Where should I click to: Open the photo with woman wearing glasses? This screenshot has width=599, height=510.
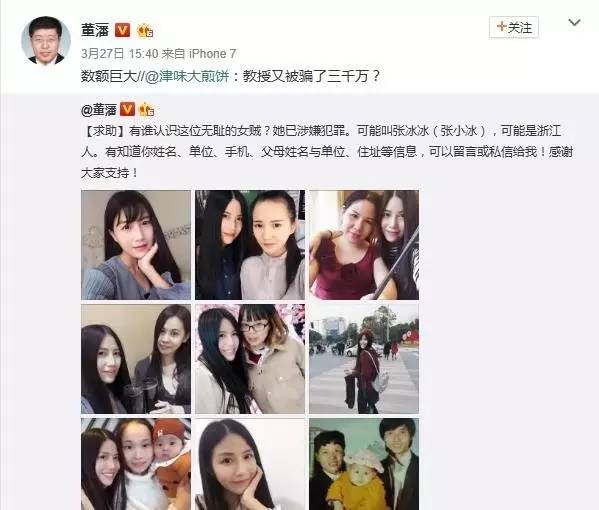pyautogui.click(x=250, y=359)
